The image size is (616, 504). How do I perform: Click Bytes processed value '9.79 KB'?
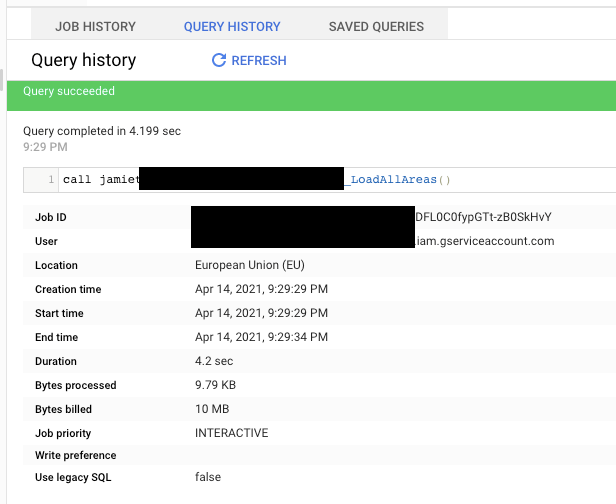(215, 385)
